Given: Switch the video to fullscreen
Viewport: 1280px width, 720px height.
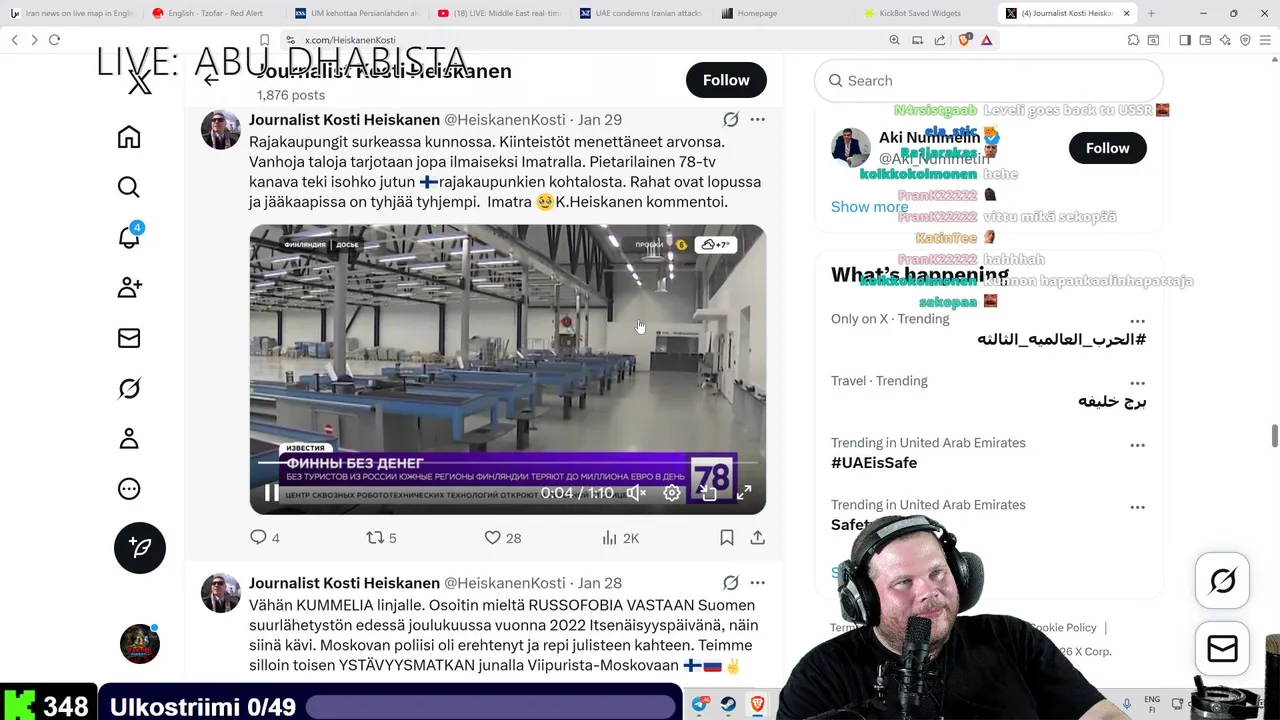Looking at the screenshot, I should tap(744, 493).
